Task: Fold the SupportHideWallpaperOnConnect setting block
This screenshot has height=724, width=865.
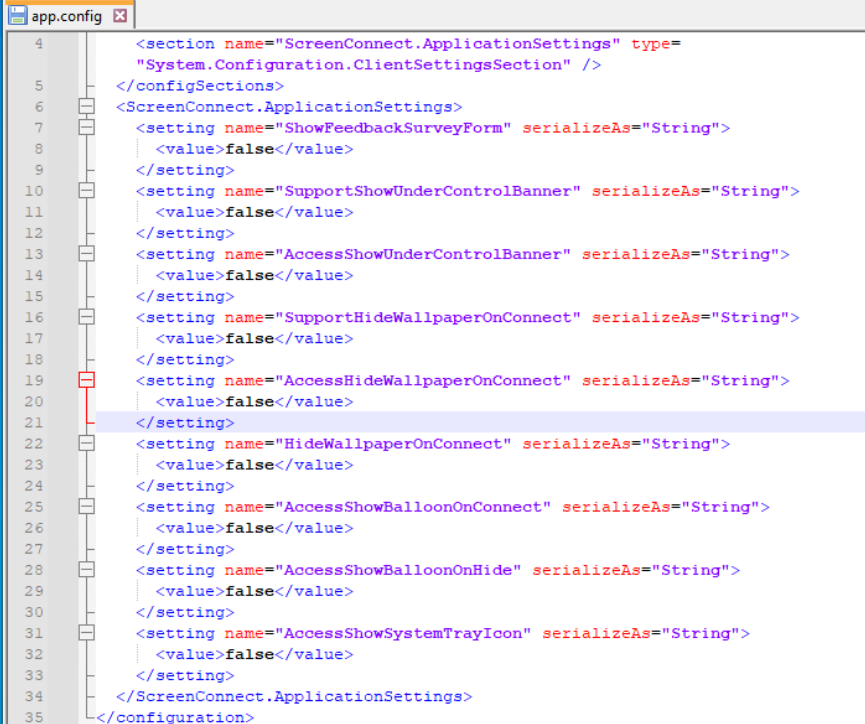Action: click(x=87, y=317)
